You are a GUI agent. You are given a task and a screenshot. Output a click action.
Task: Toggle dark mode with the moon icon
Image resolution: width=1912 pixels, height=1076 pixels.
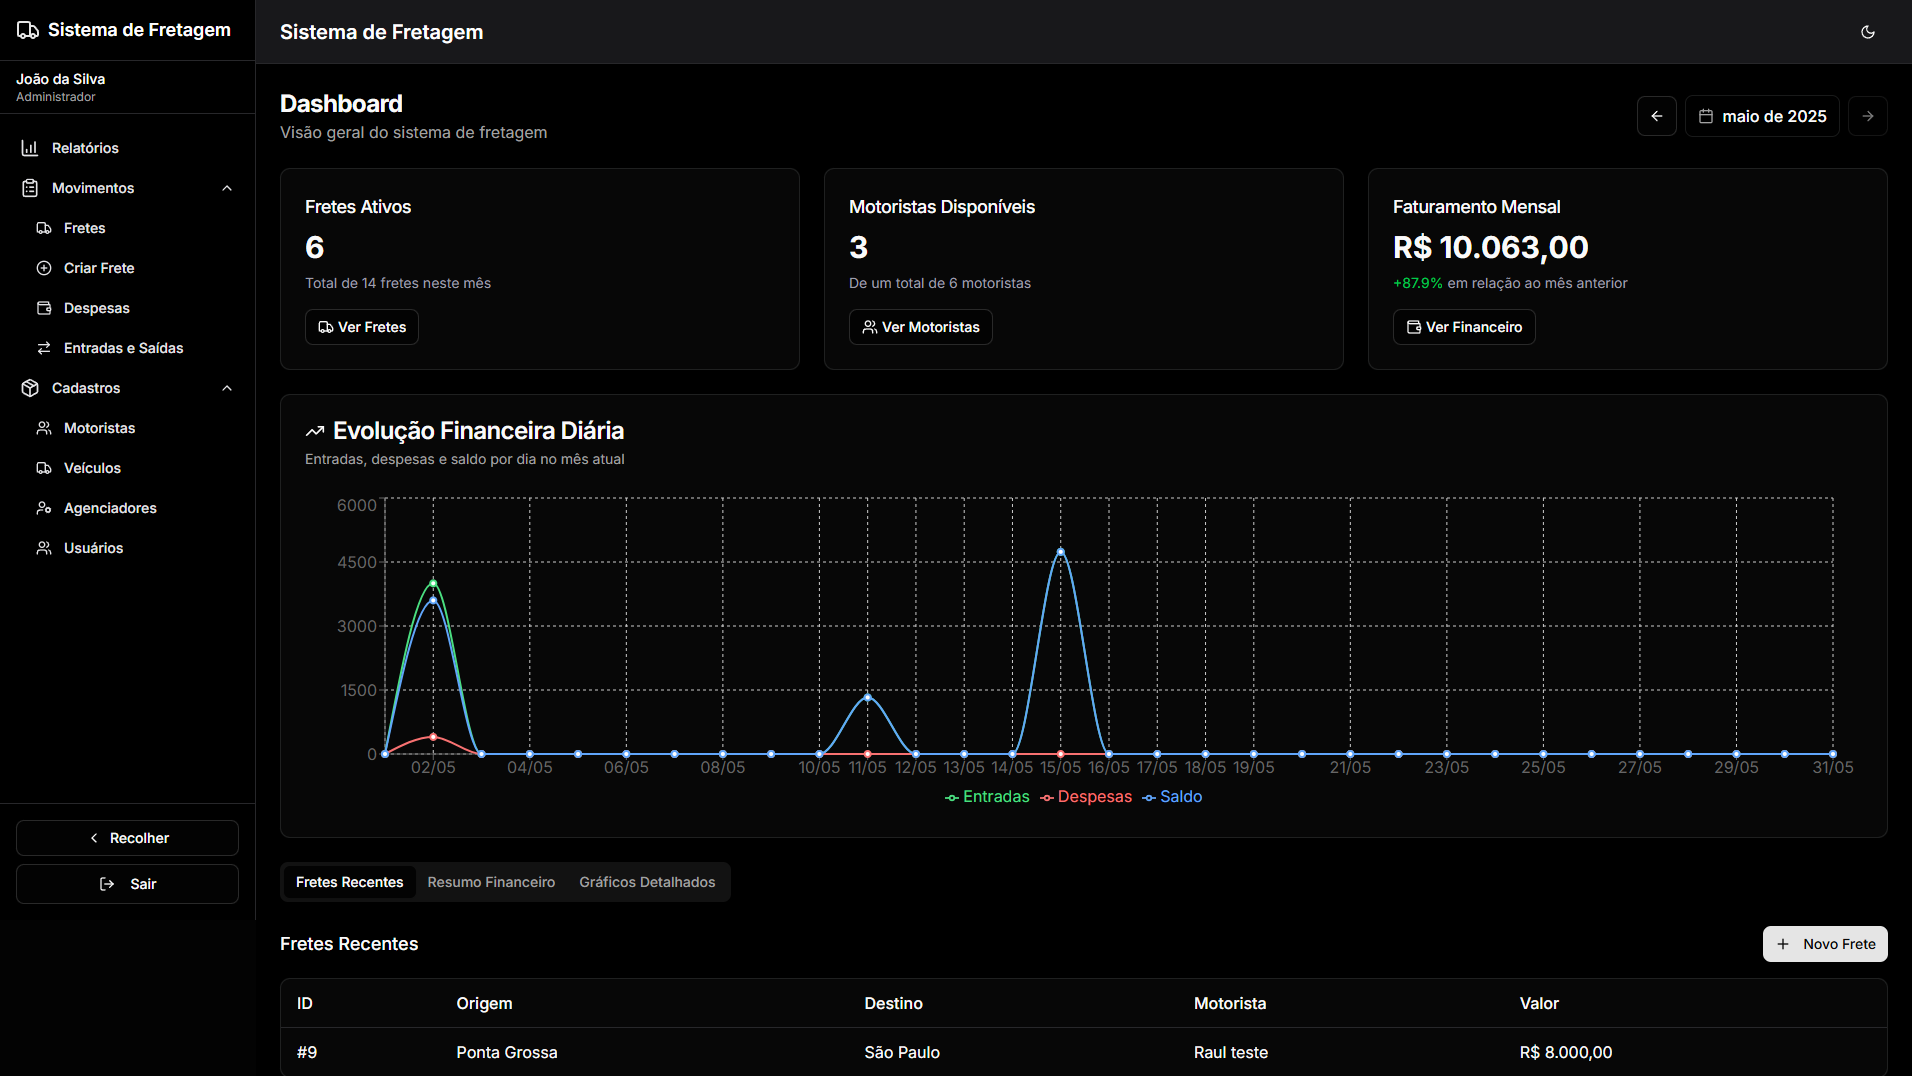[x=1868, y=31]
